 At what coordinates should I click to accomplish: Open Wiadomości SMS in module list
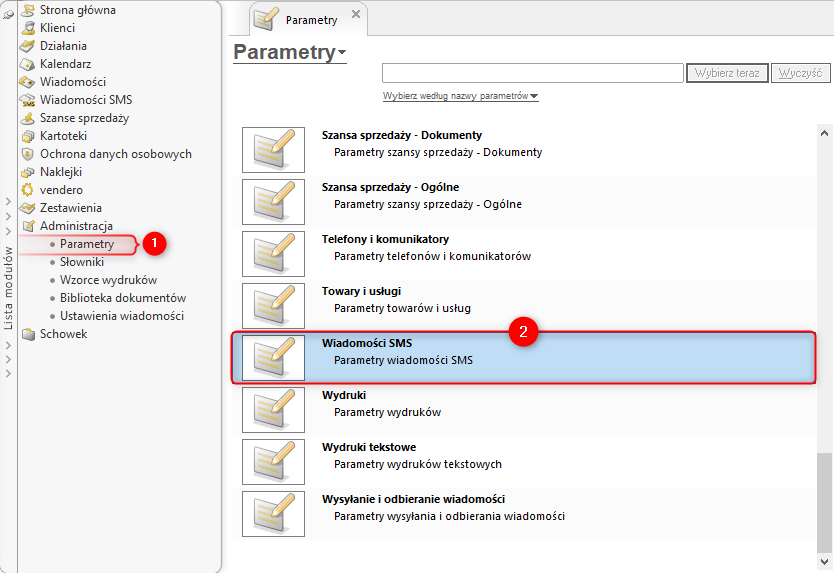(85, 100)
